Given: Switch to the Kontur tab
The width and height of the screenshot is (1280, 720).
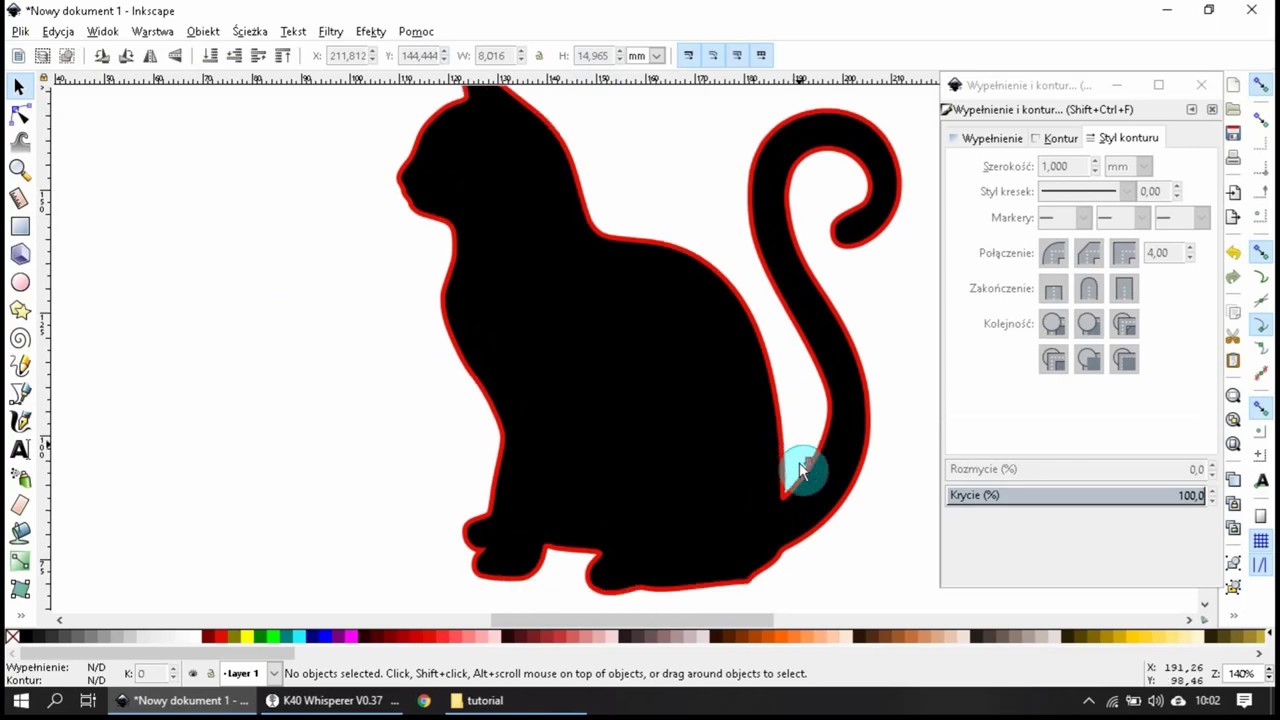Looking at the screenshot, I should (x=1055, y=138).
